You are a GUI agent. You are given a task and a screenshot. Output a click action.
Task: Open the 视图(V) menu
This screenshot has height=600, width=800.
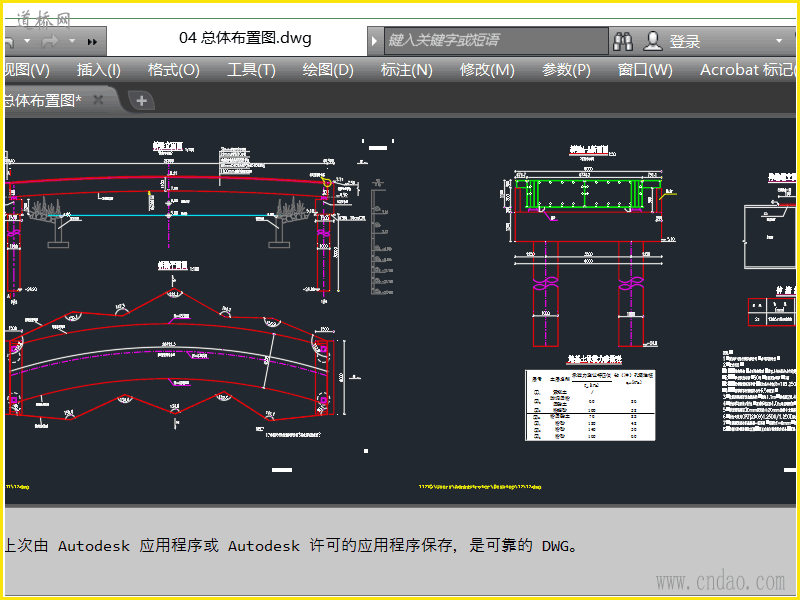coord(27,70)
